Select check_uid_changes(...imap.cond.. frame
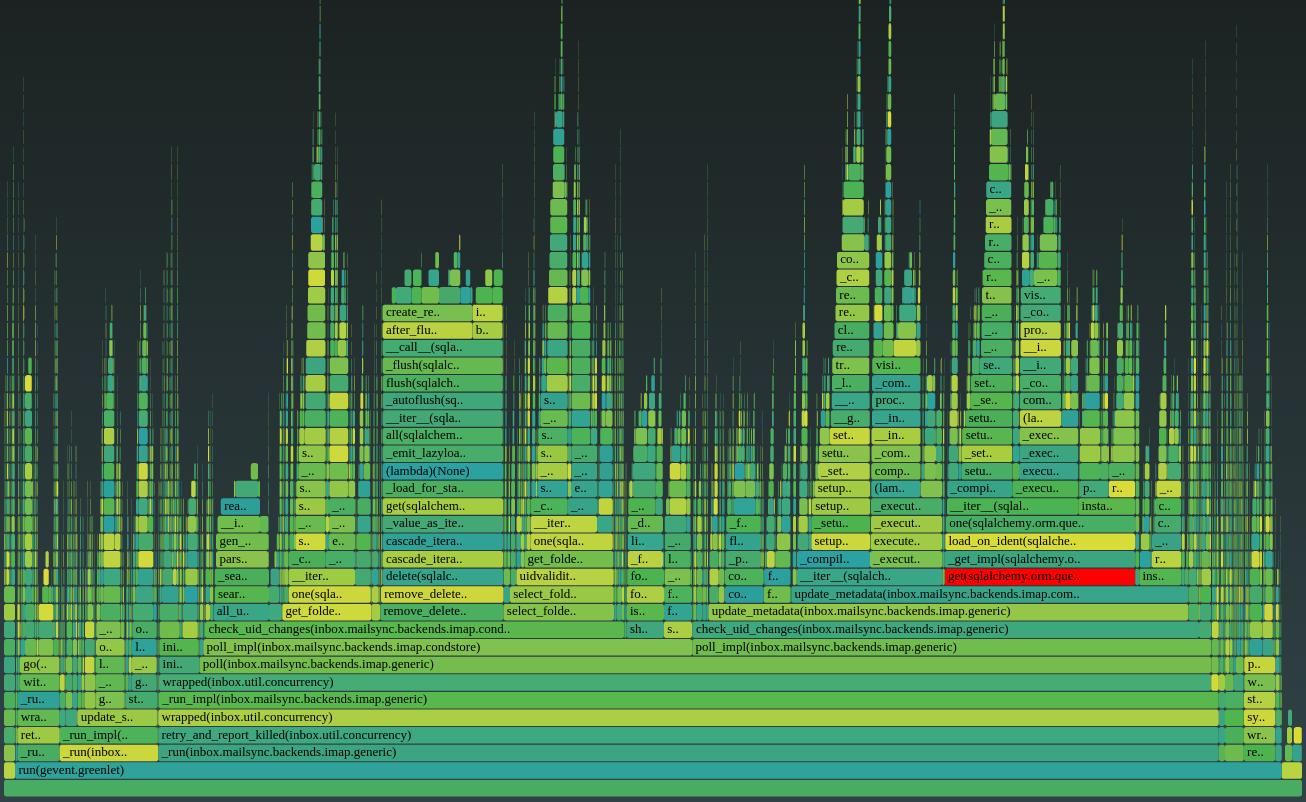Image resolution: width=1306 pixels, height=802 pixels. coord(415,629)
